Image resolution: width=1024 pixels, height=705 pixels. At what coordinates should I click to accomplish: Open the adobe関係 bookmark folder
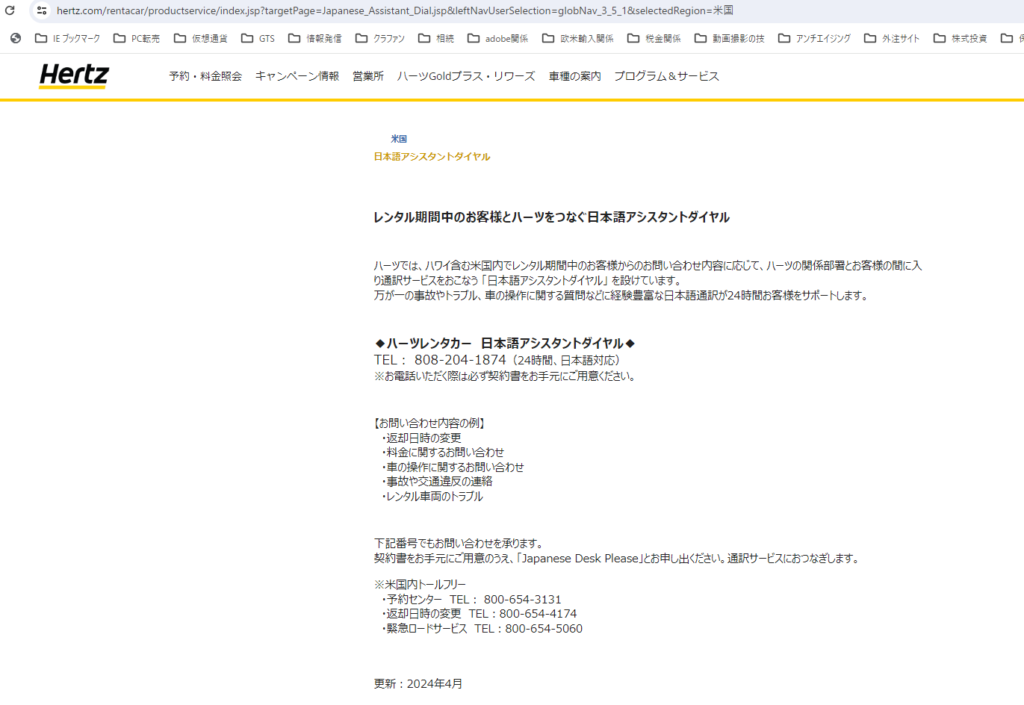coord(498,39)
